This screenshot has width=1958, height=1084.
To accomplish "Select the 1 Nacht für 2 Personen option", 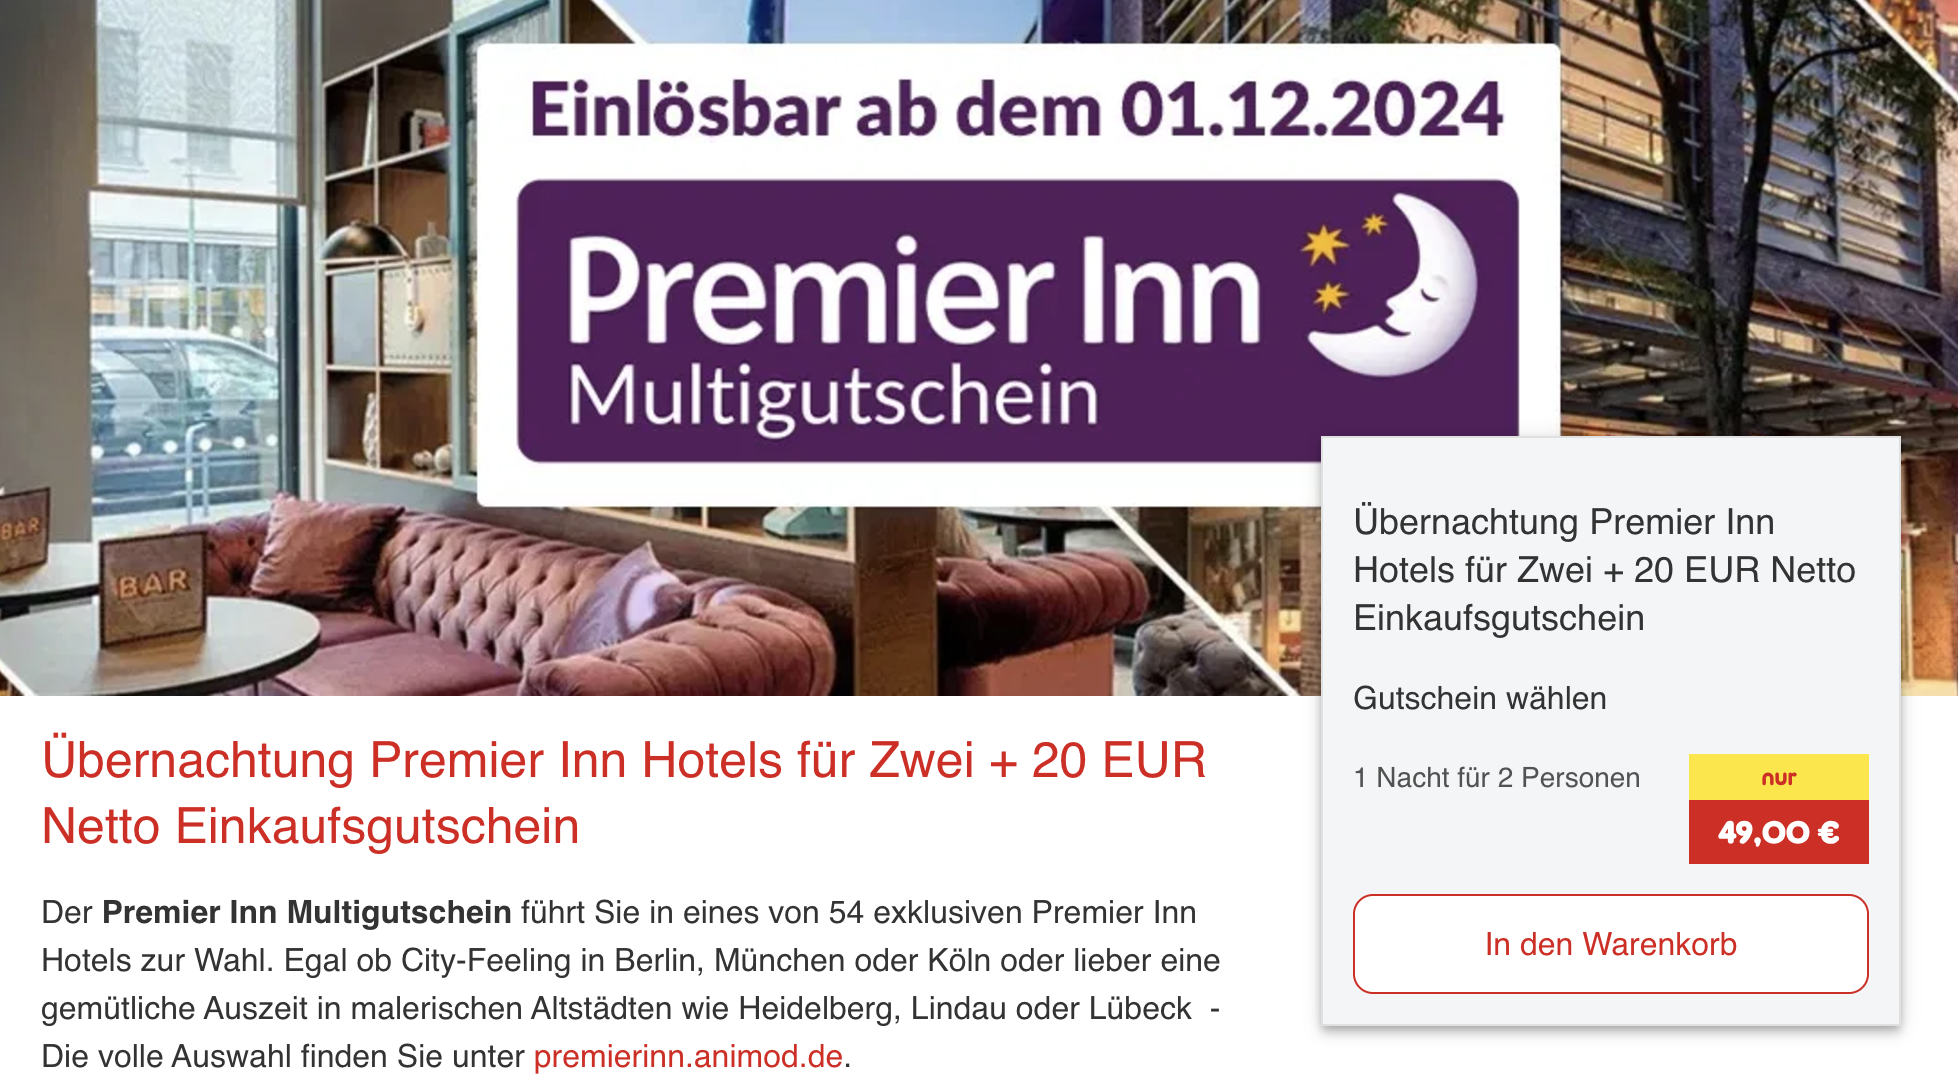I will coord(1496,778).
